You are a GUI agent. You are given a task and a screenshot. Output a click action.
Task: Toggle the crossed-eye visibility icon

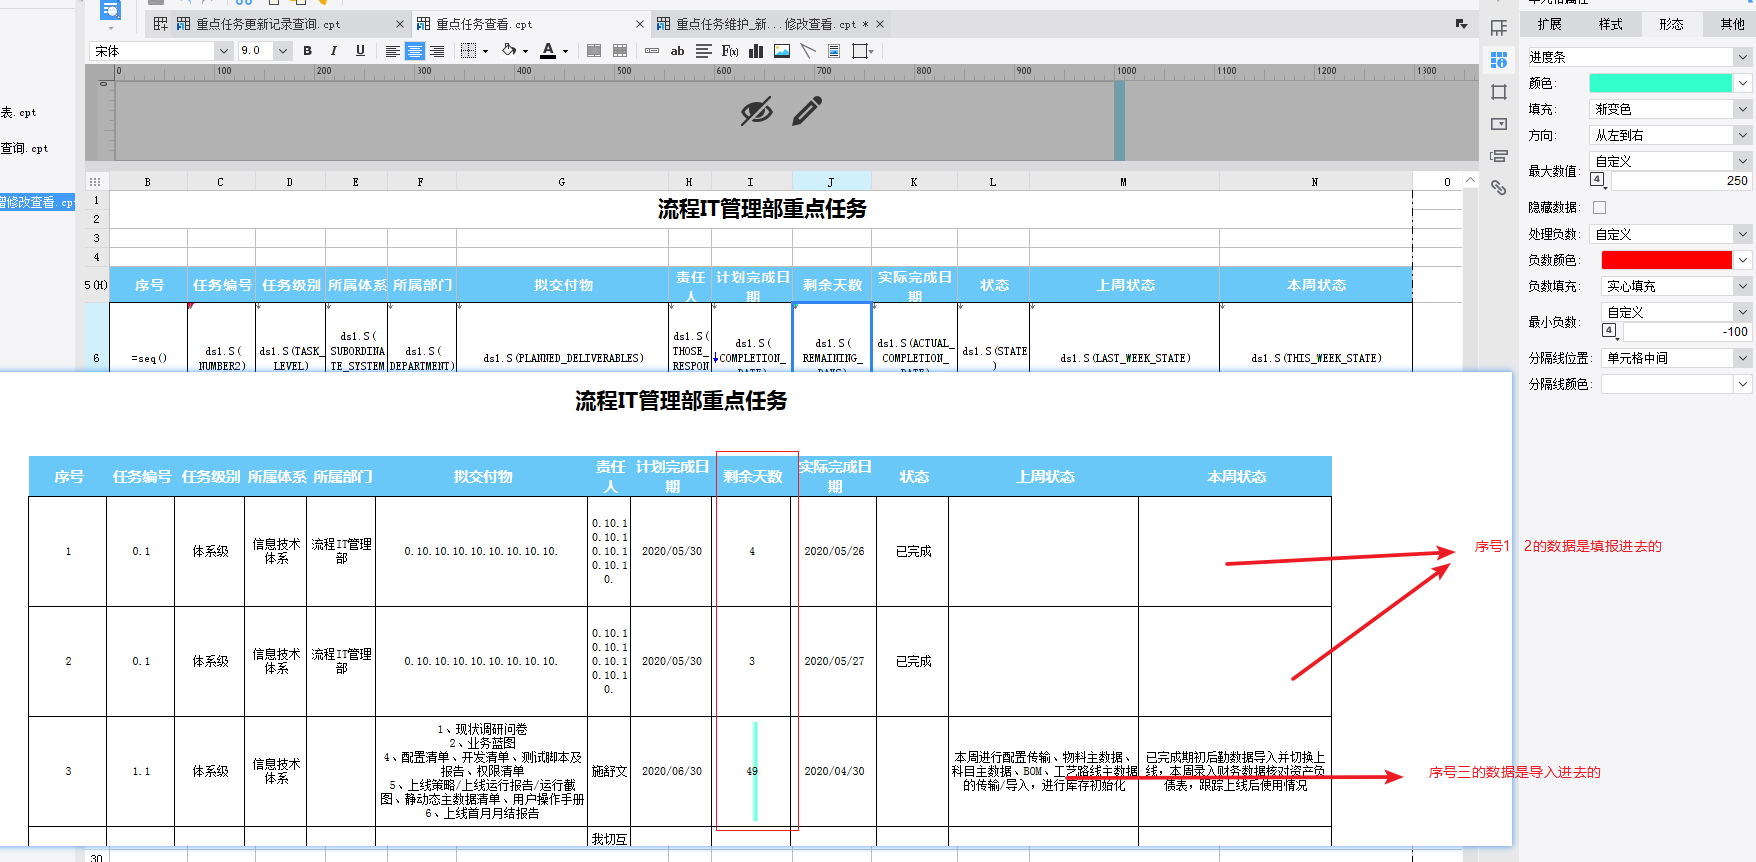(756, 111)
